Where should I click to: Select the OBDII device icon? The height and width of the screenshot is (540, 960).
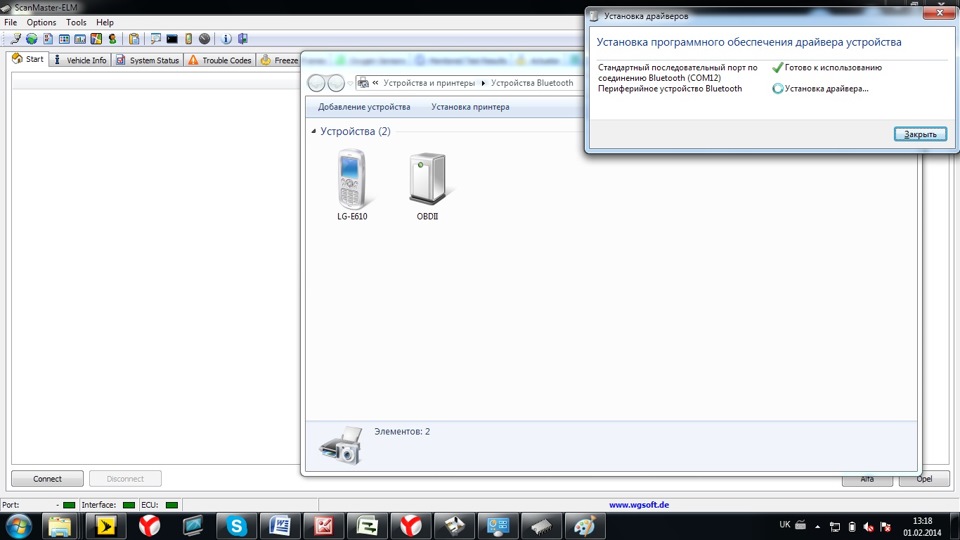pos(427,186)
